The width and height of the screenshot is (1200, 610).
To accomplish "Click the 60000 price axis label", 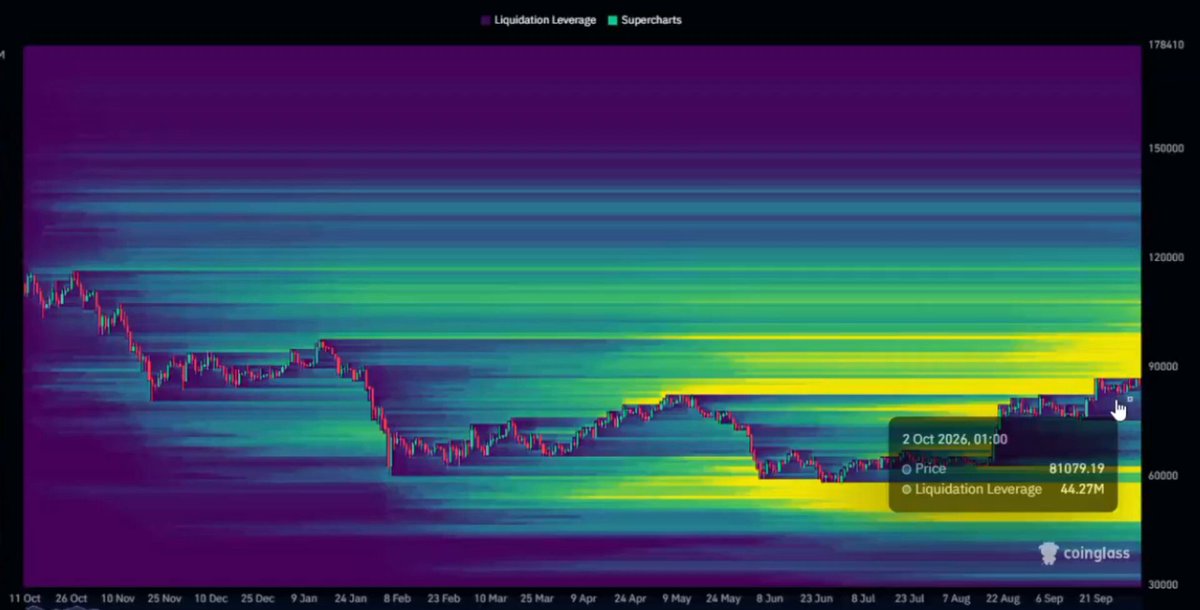I will tap(1165, 475).
